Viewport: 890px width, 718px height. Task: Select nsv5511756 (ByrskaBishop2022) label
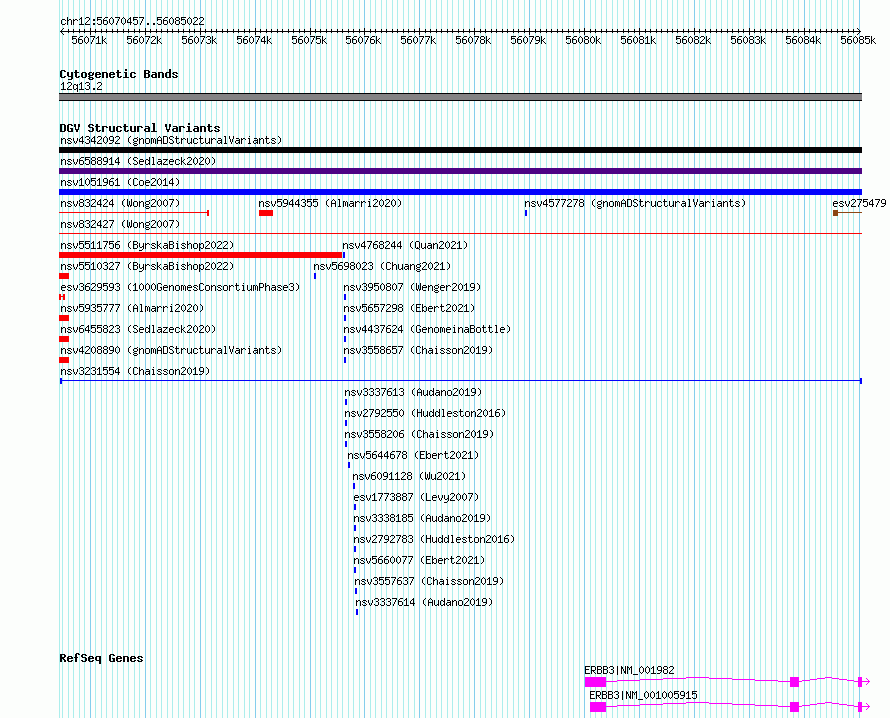[x=147, y=245]
